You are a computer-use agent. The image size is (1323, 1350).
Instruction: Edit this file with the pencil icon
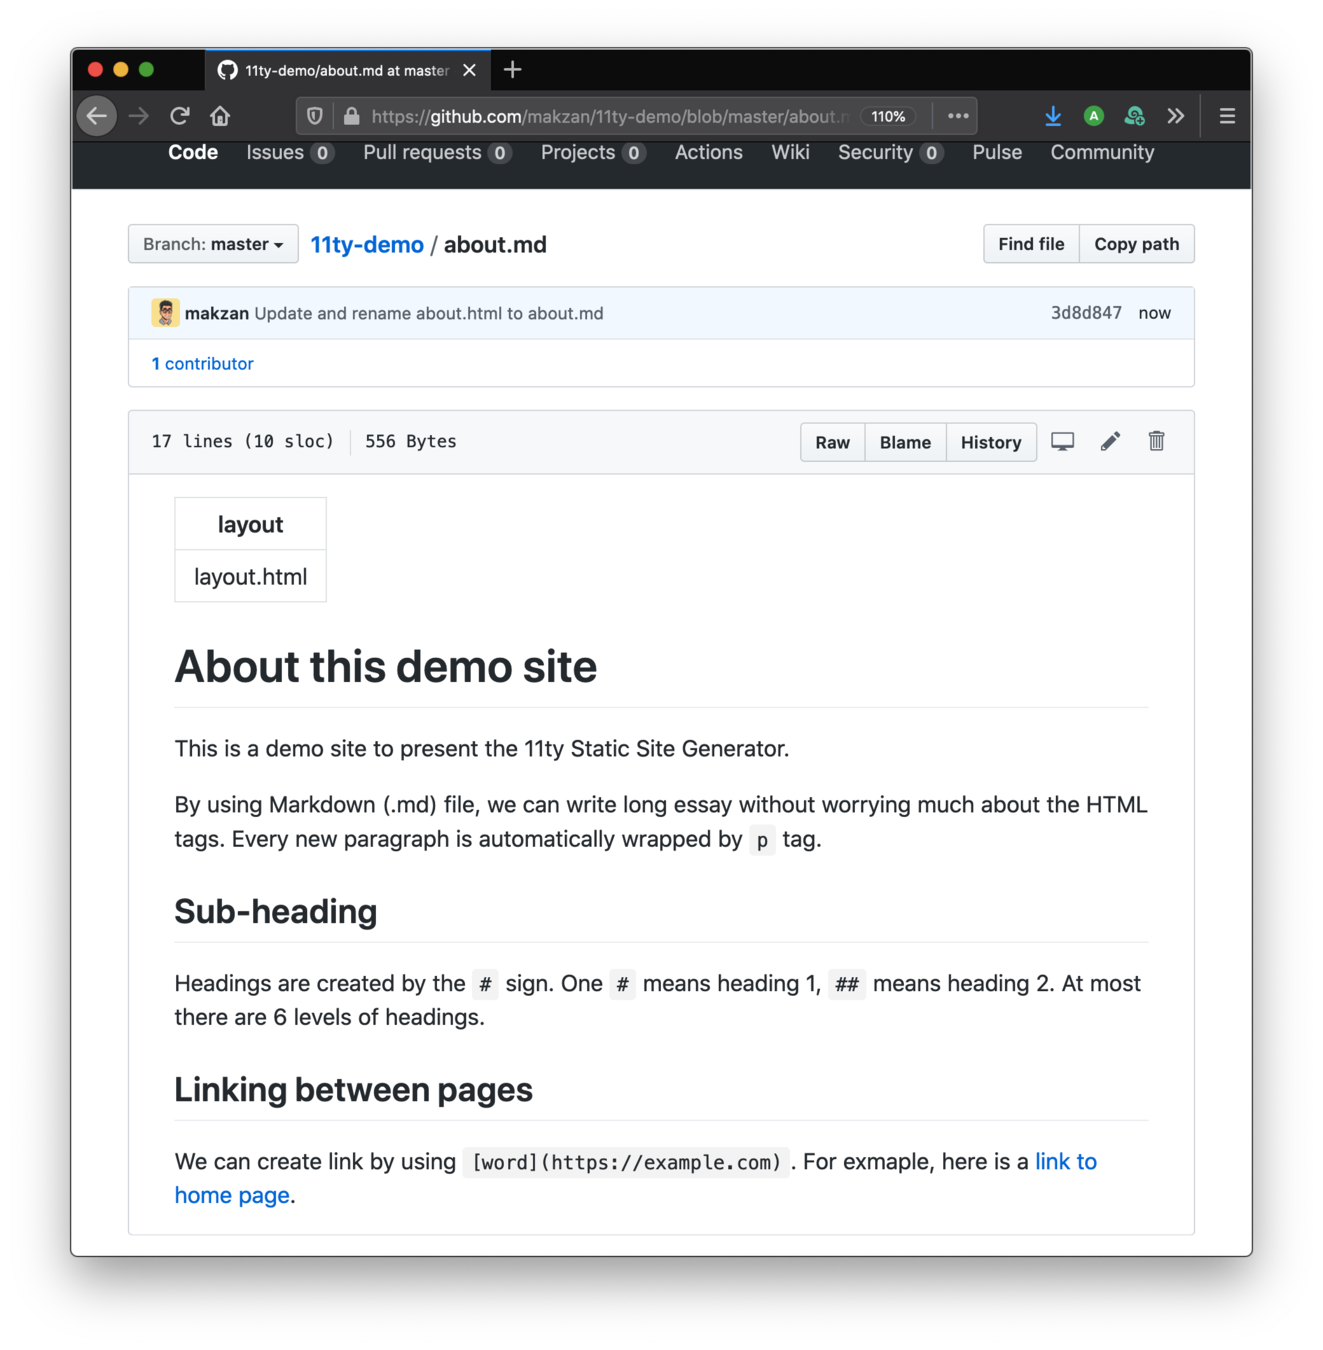(1110, 441)
